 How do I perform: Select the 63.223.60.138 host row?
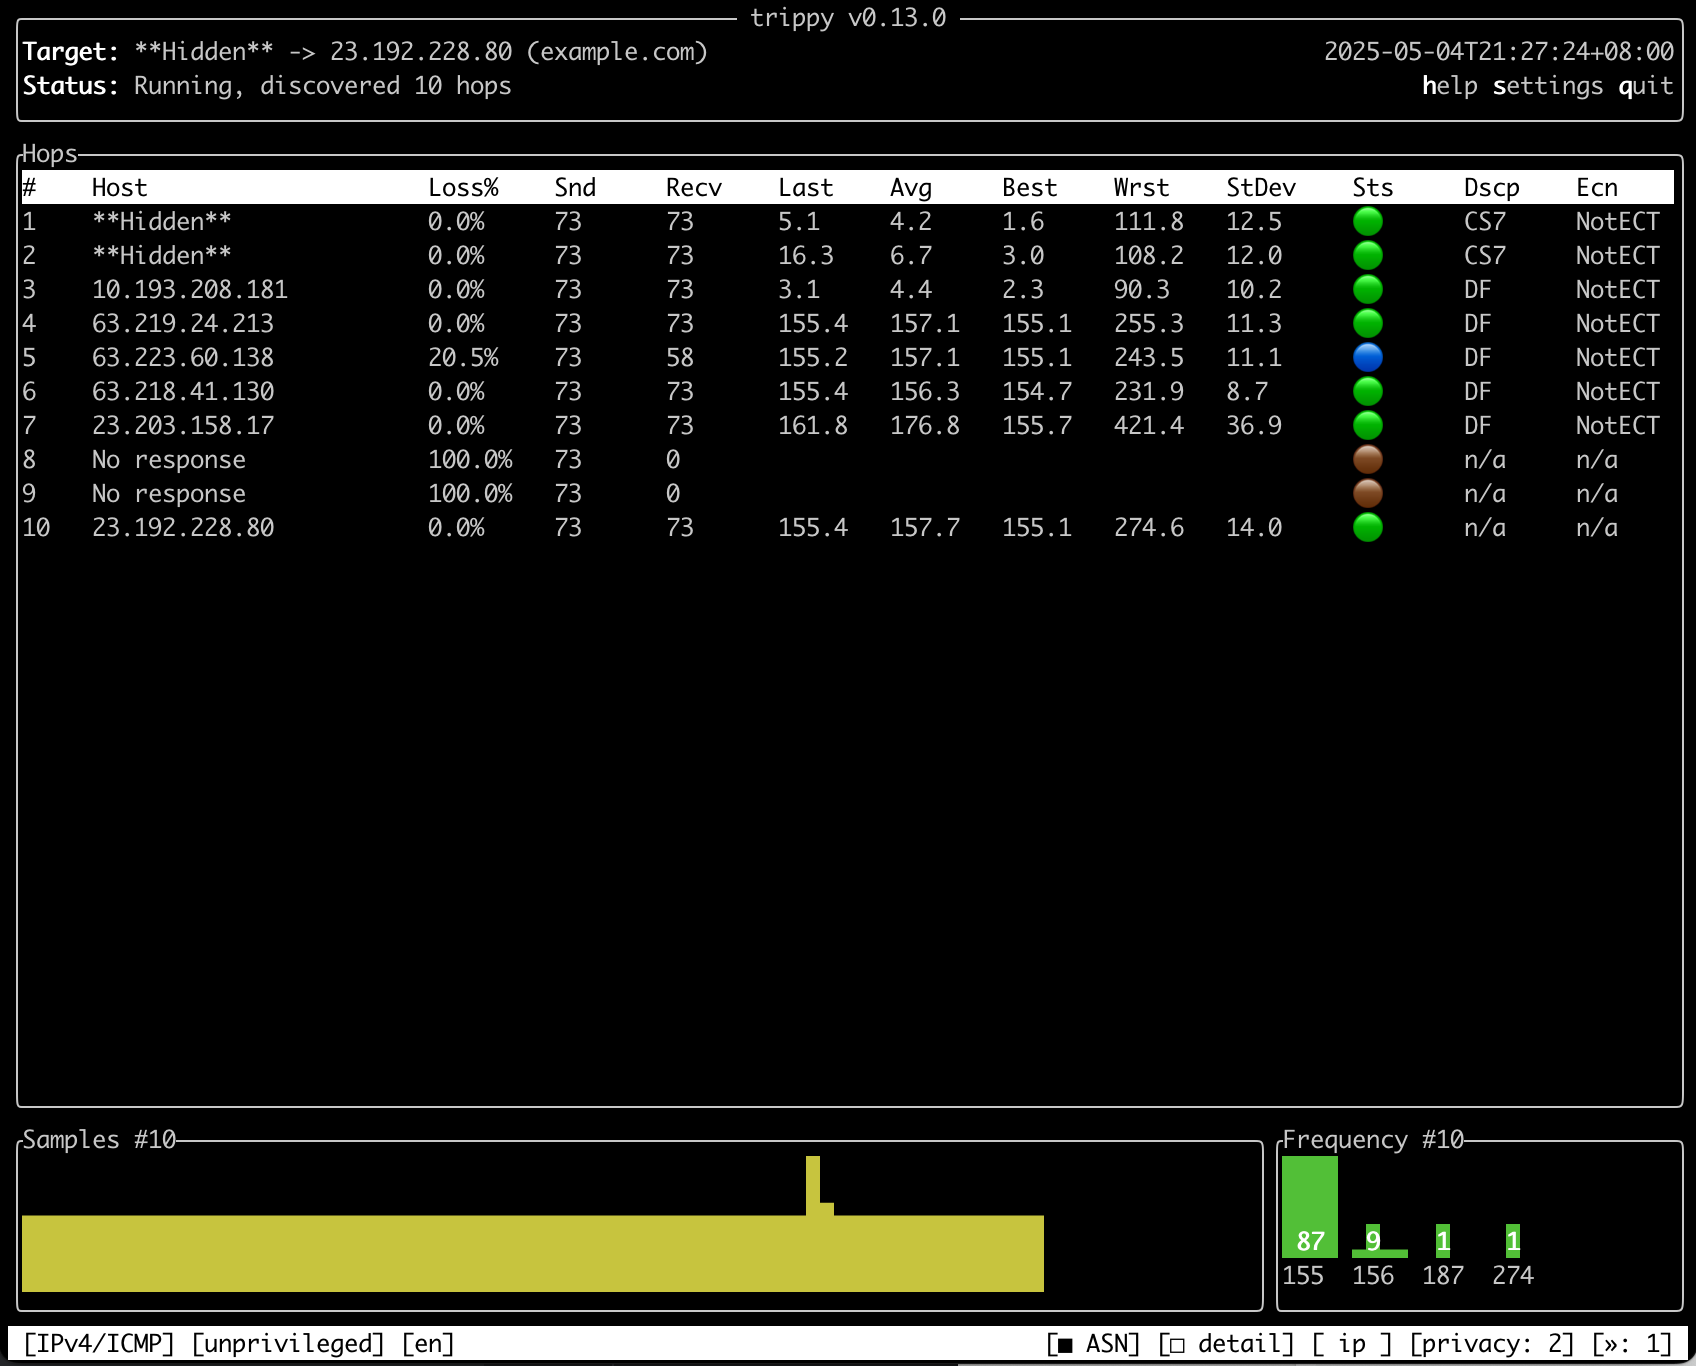847,357
